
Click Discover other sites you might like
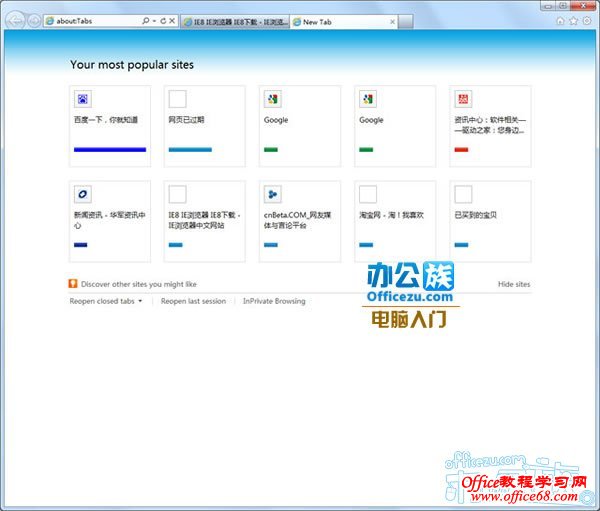point(139,284)
